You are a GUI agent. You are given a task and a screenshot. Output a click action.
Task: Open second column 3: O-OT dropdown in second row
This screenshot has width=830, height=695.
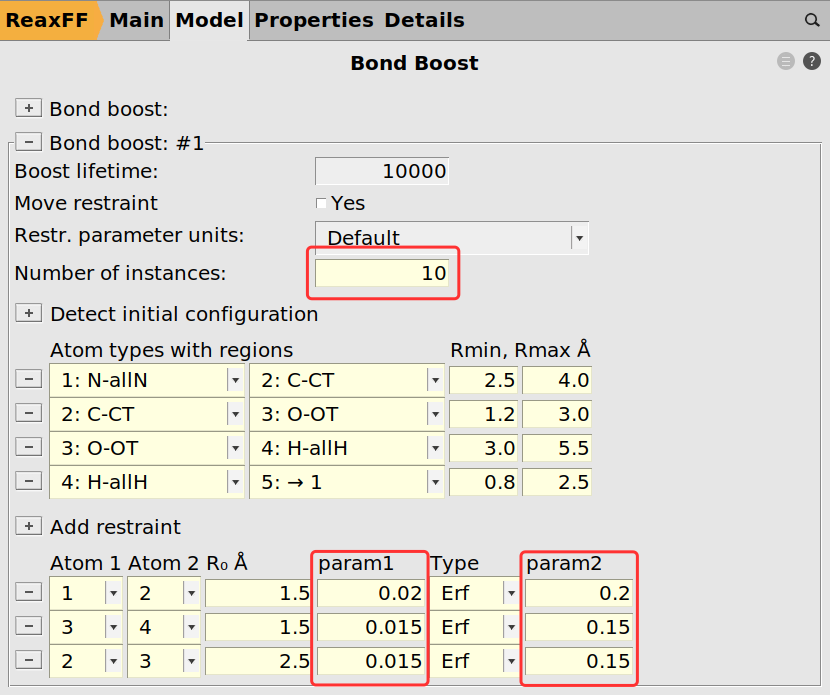point(347,414)
